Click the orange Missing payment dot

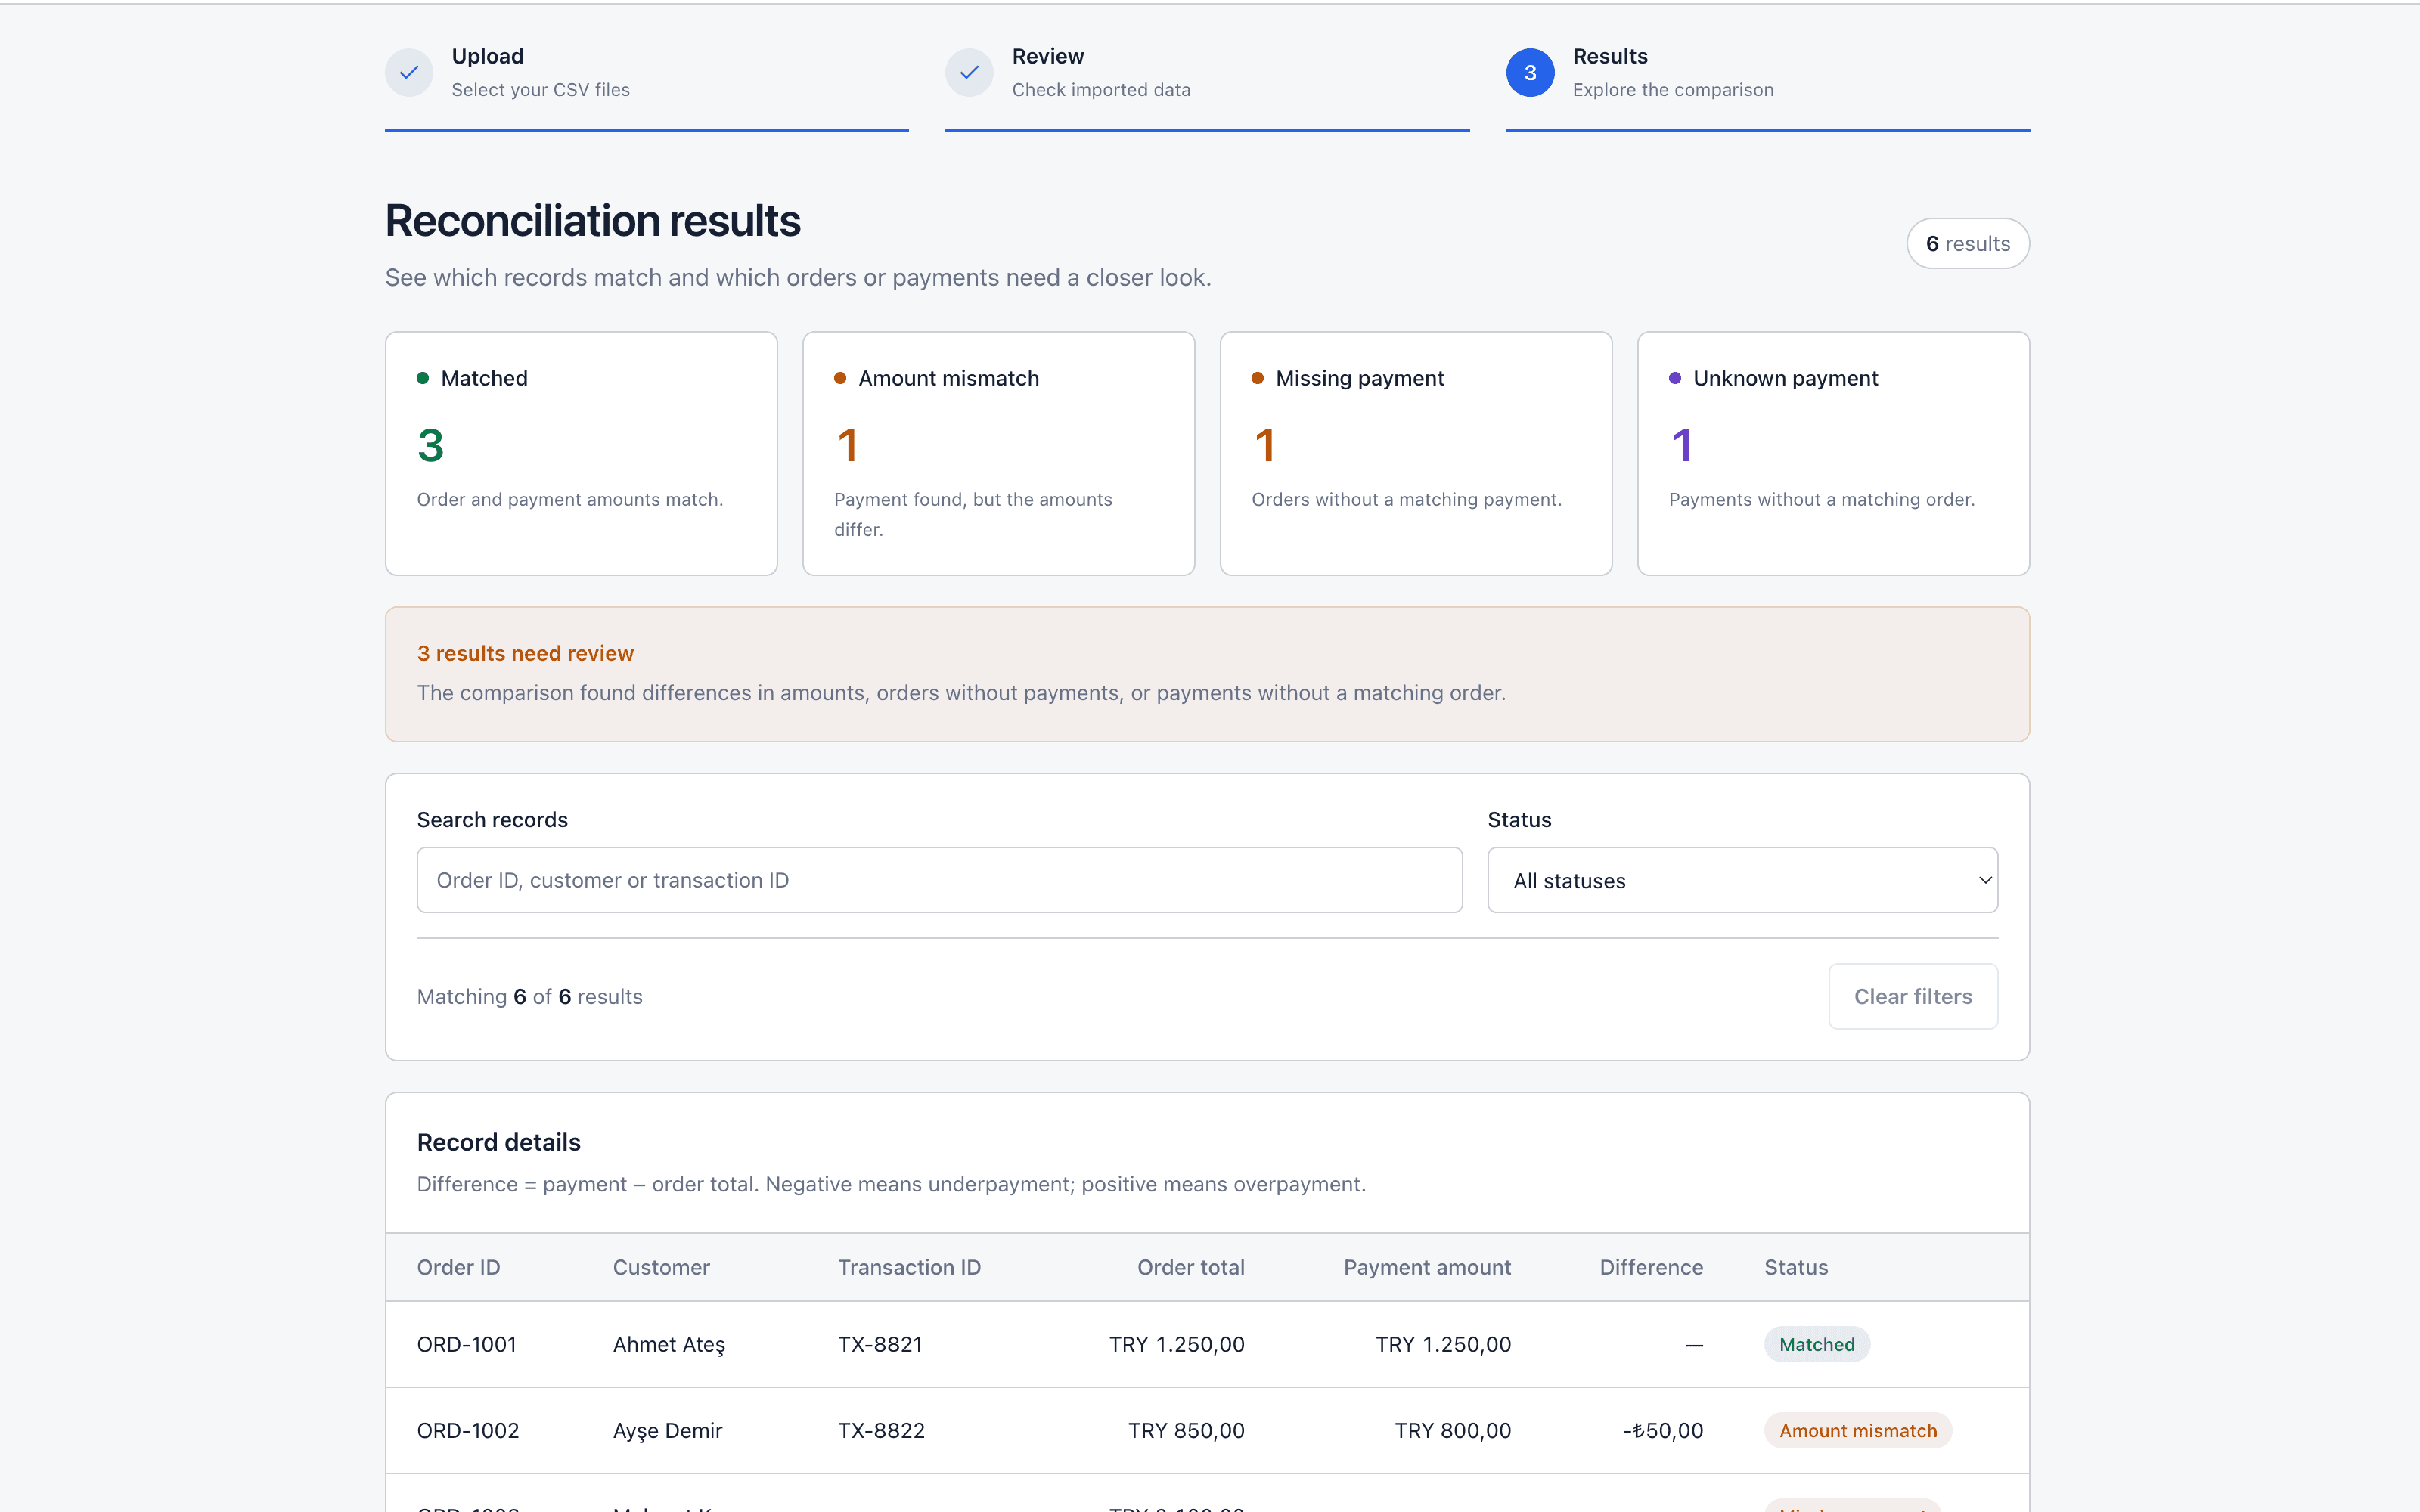[x=1258, y=378]
